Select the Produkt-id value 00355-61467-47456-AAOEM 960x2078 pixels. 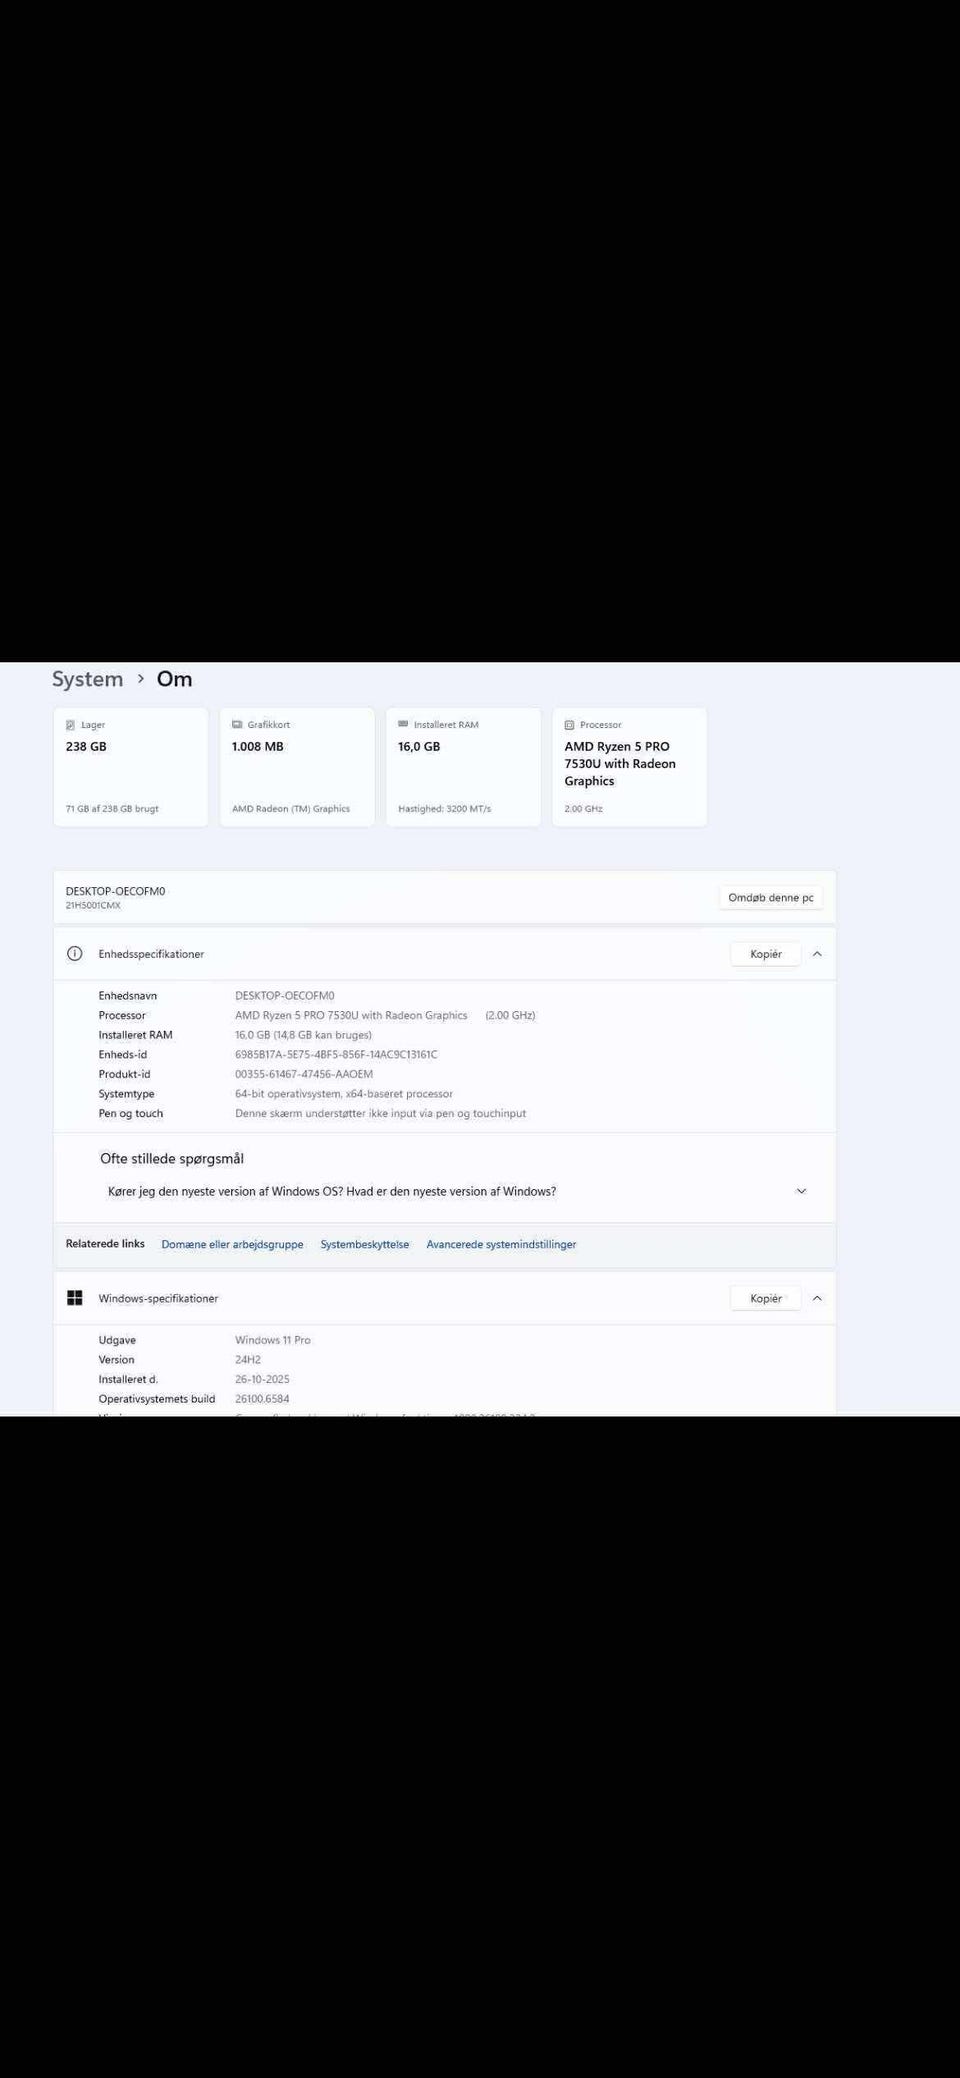pyautogui.click(x=304, y=1074)
